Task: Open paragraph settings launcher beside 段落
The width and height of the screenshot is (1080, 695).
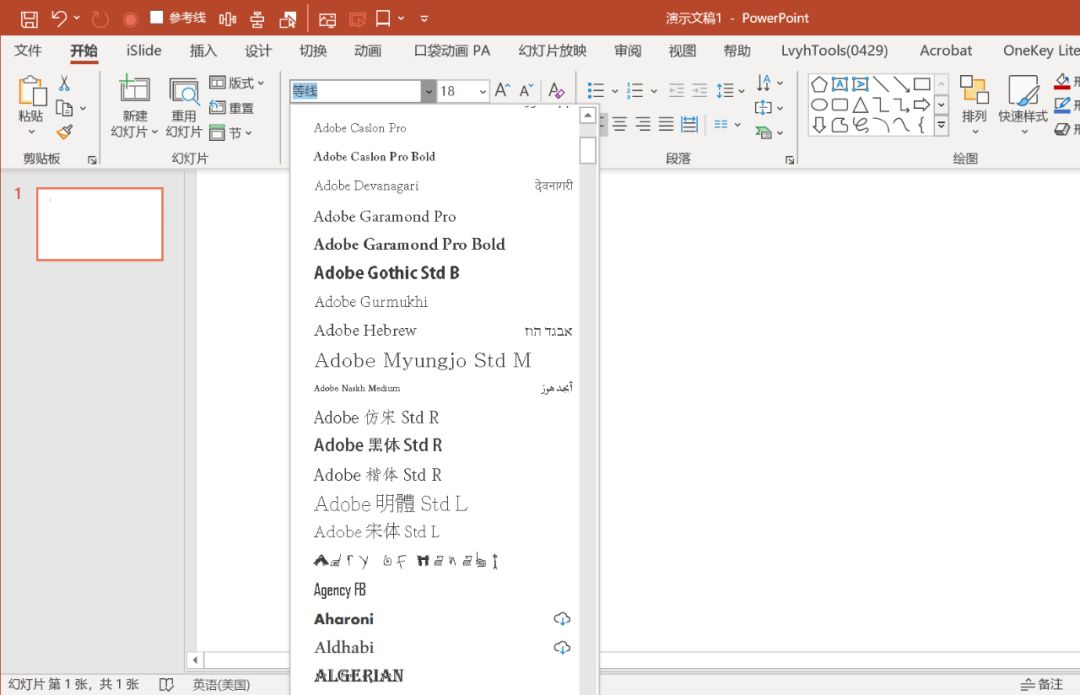Action: [x=789, y=160]
